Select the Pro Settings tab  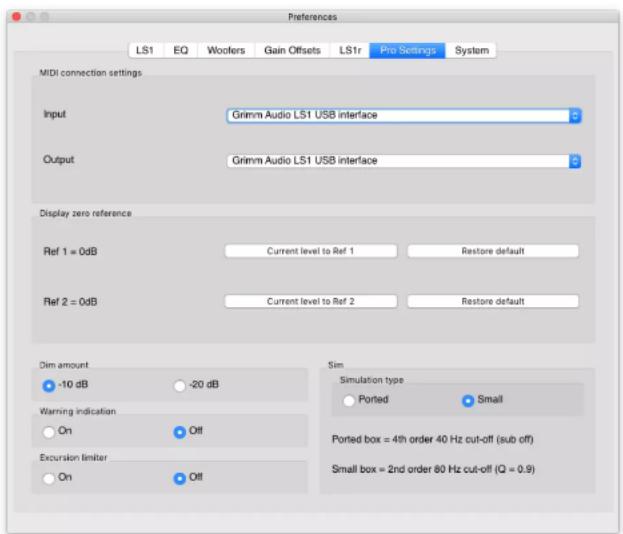[408, 50]
